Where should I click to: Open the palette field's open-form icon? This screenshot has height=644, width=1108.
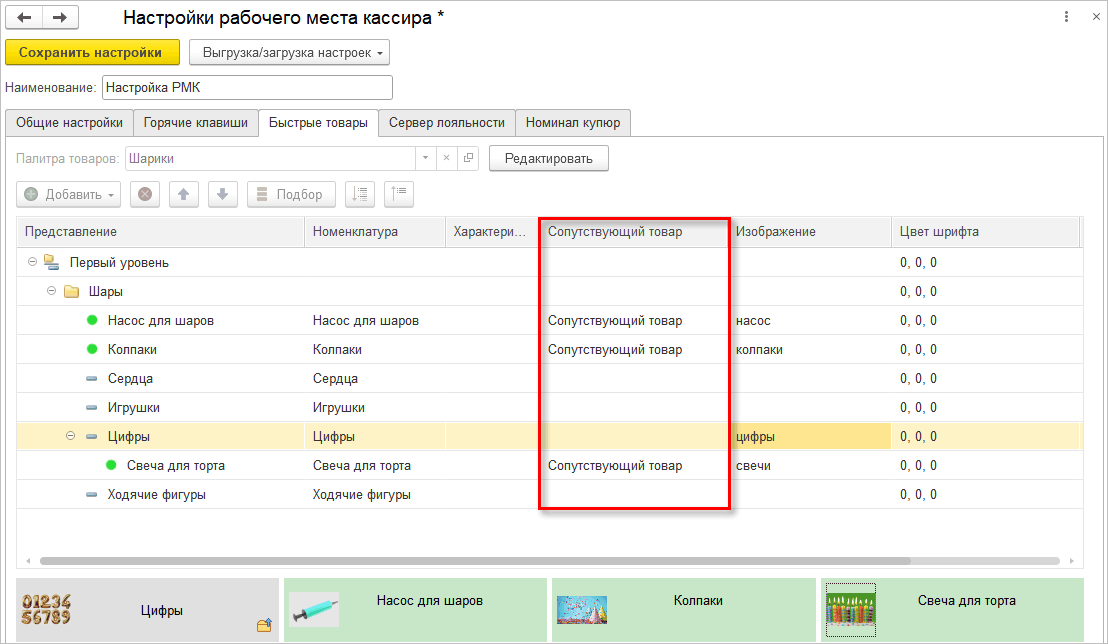click(x=468, y=158)
